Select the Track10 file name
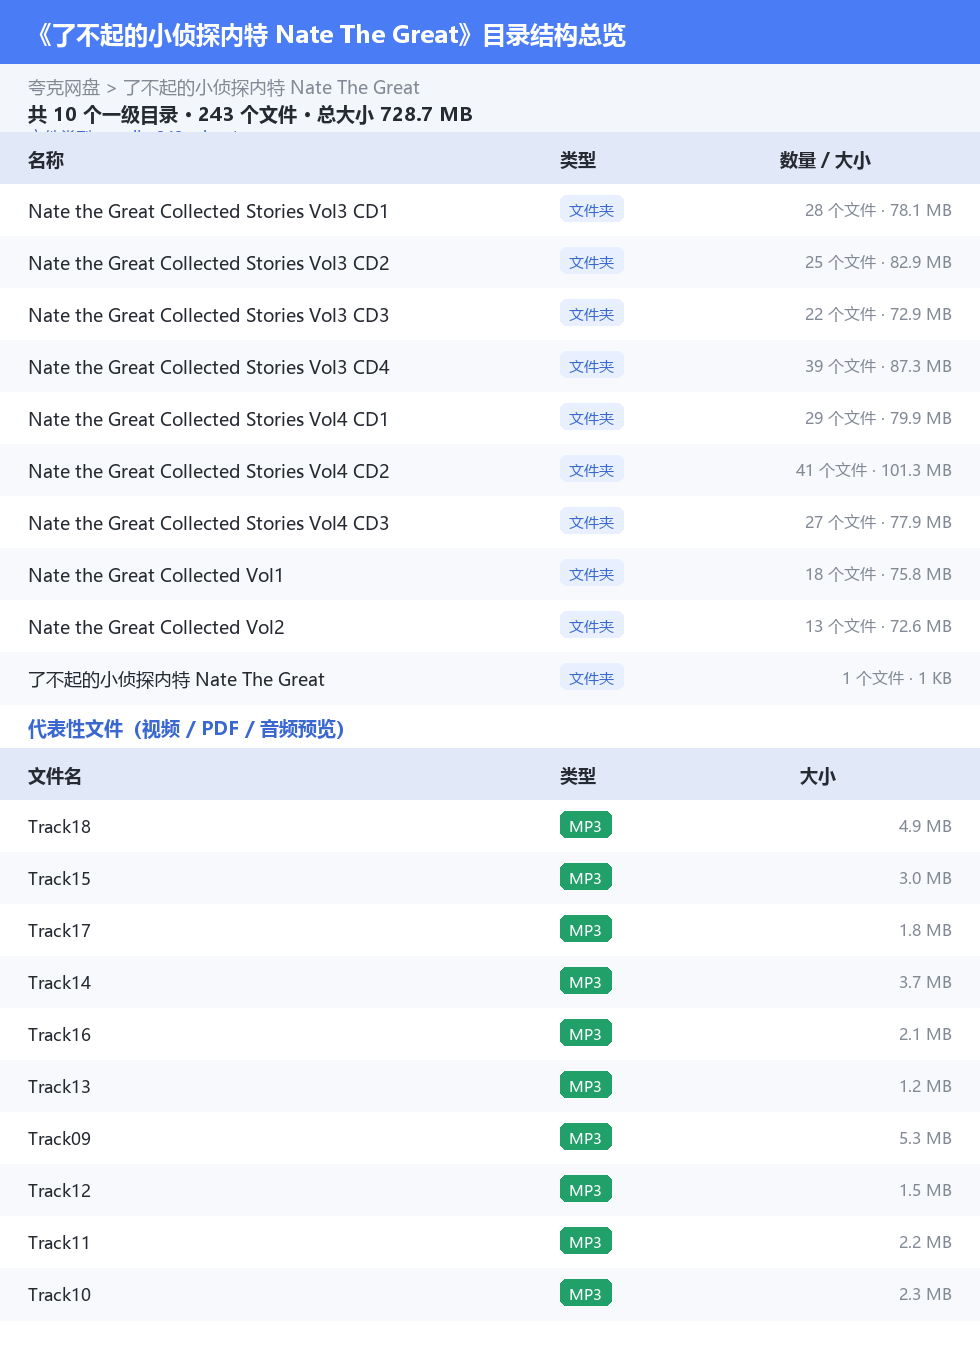The width and height of the screenshot is (980, 1352). click(59, 1295)
